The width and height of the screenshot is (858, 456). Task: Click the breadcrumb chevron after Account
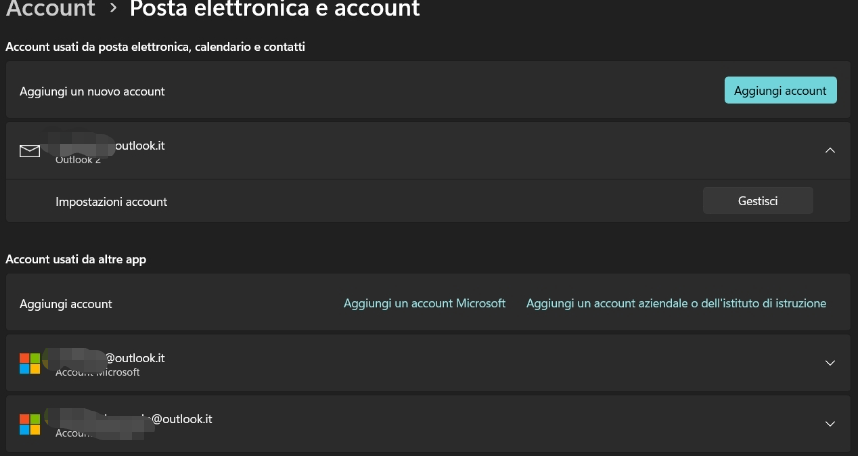[113, 8]
